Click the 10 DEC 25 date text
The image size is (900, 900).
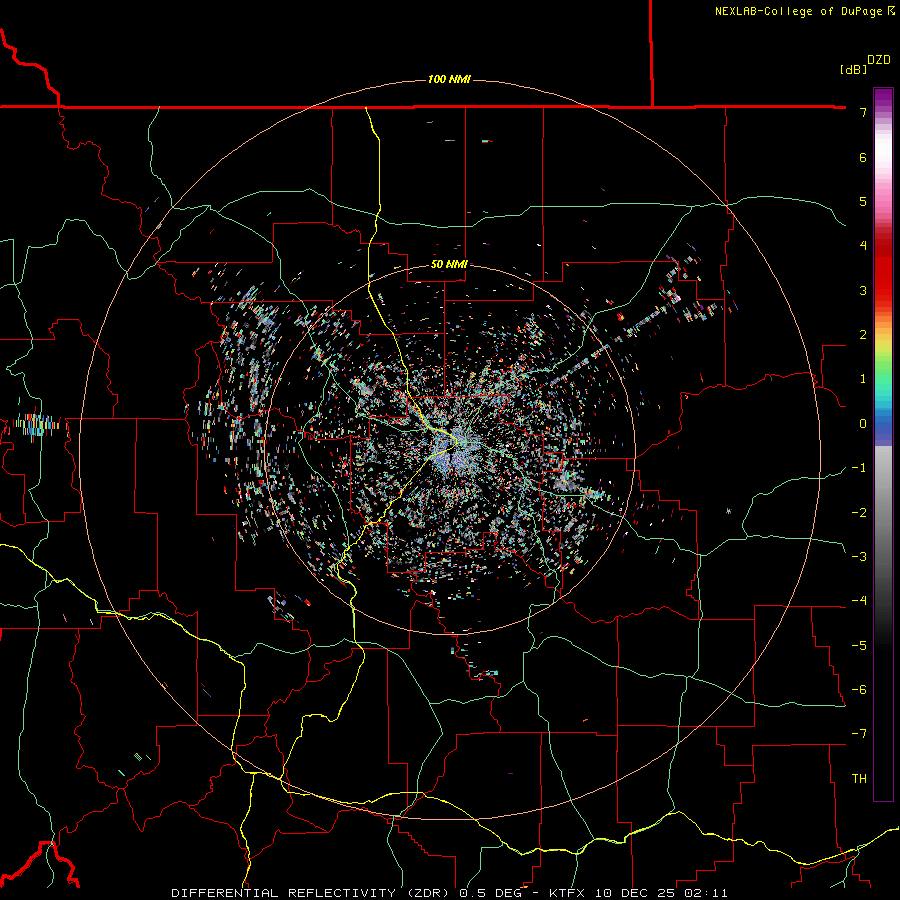[x=635, y=893]
